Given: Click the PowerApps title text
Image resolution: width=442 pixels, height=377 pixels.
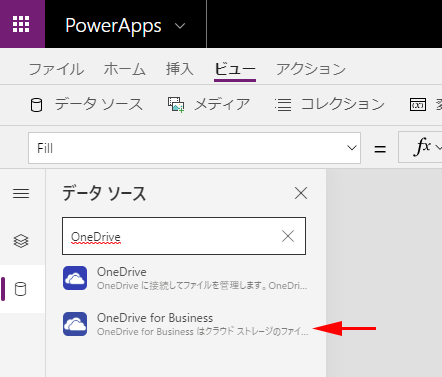Looking at the screenshot, I should (113, 26).
